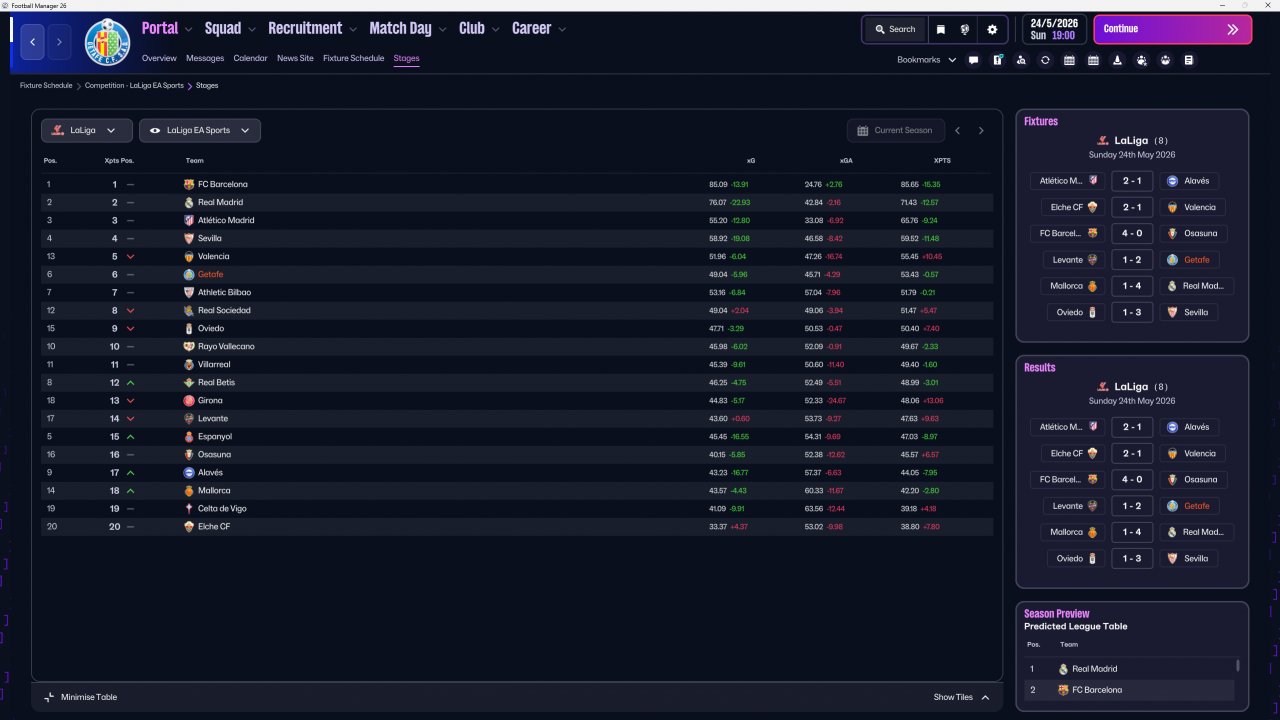The image size is (1280, 720).
Task: Open the Search button
Action: pos(895,30)
